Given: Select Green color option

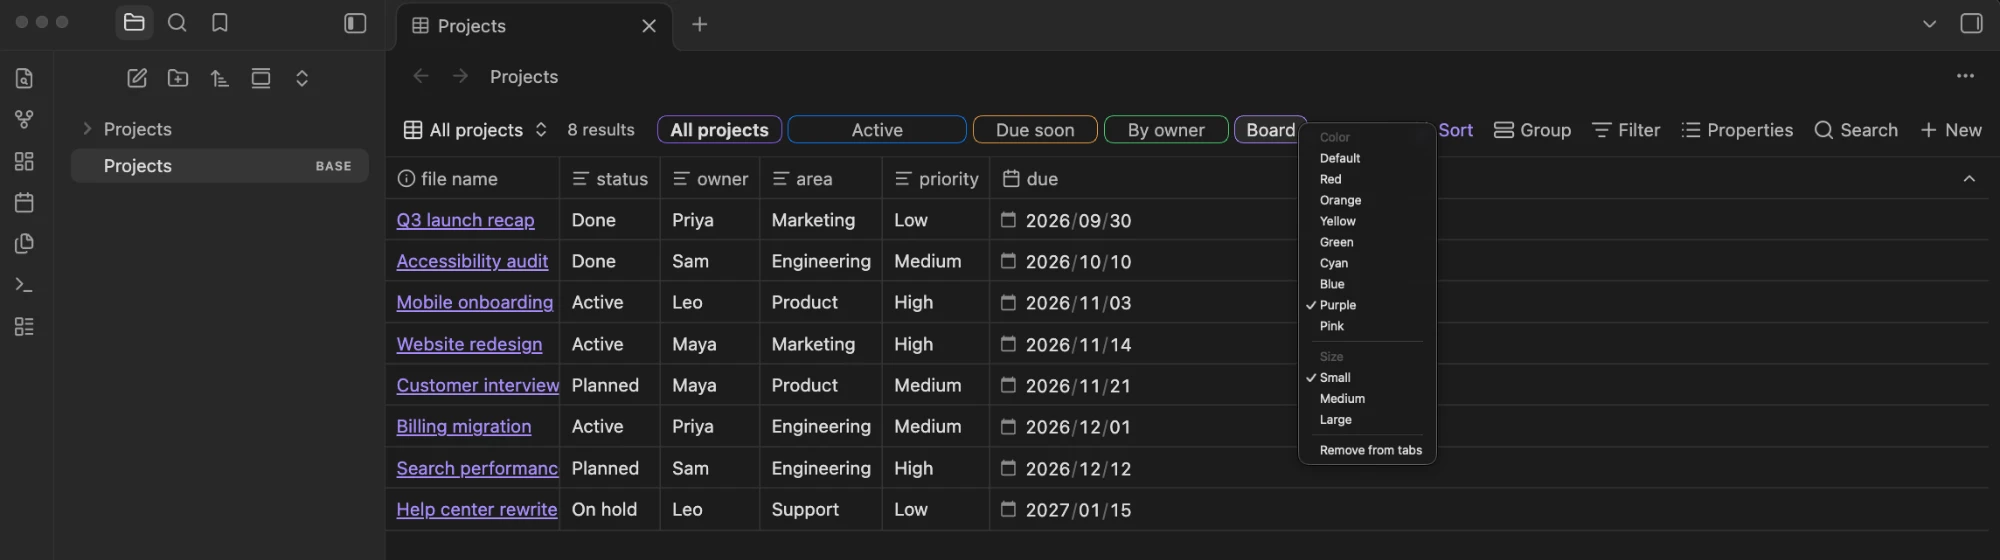Looking at the screenshot, I should tap(1367, 242).
